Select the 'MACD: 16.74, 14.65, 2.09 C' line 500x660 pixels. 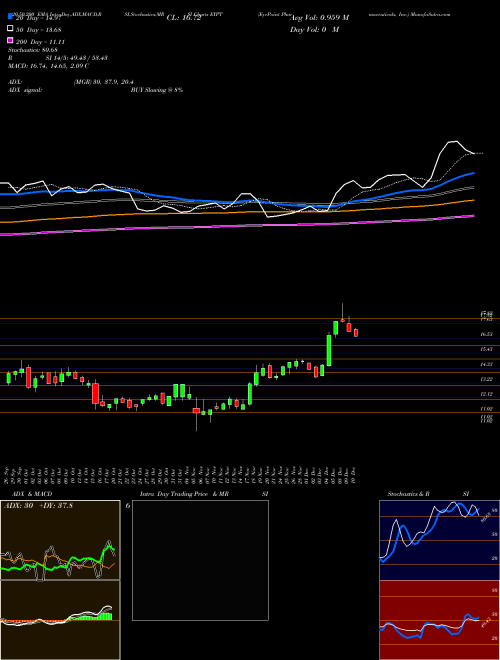pos(48,66)
